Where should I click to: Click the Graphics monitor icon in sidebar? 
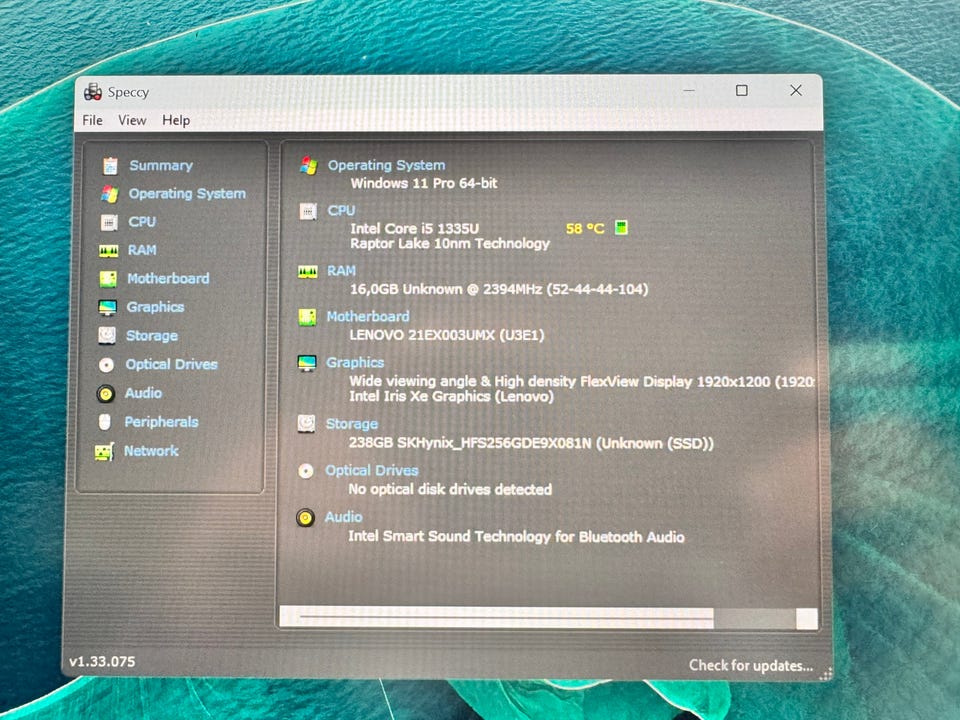[x=107, y=307]
